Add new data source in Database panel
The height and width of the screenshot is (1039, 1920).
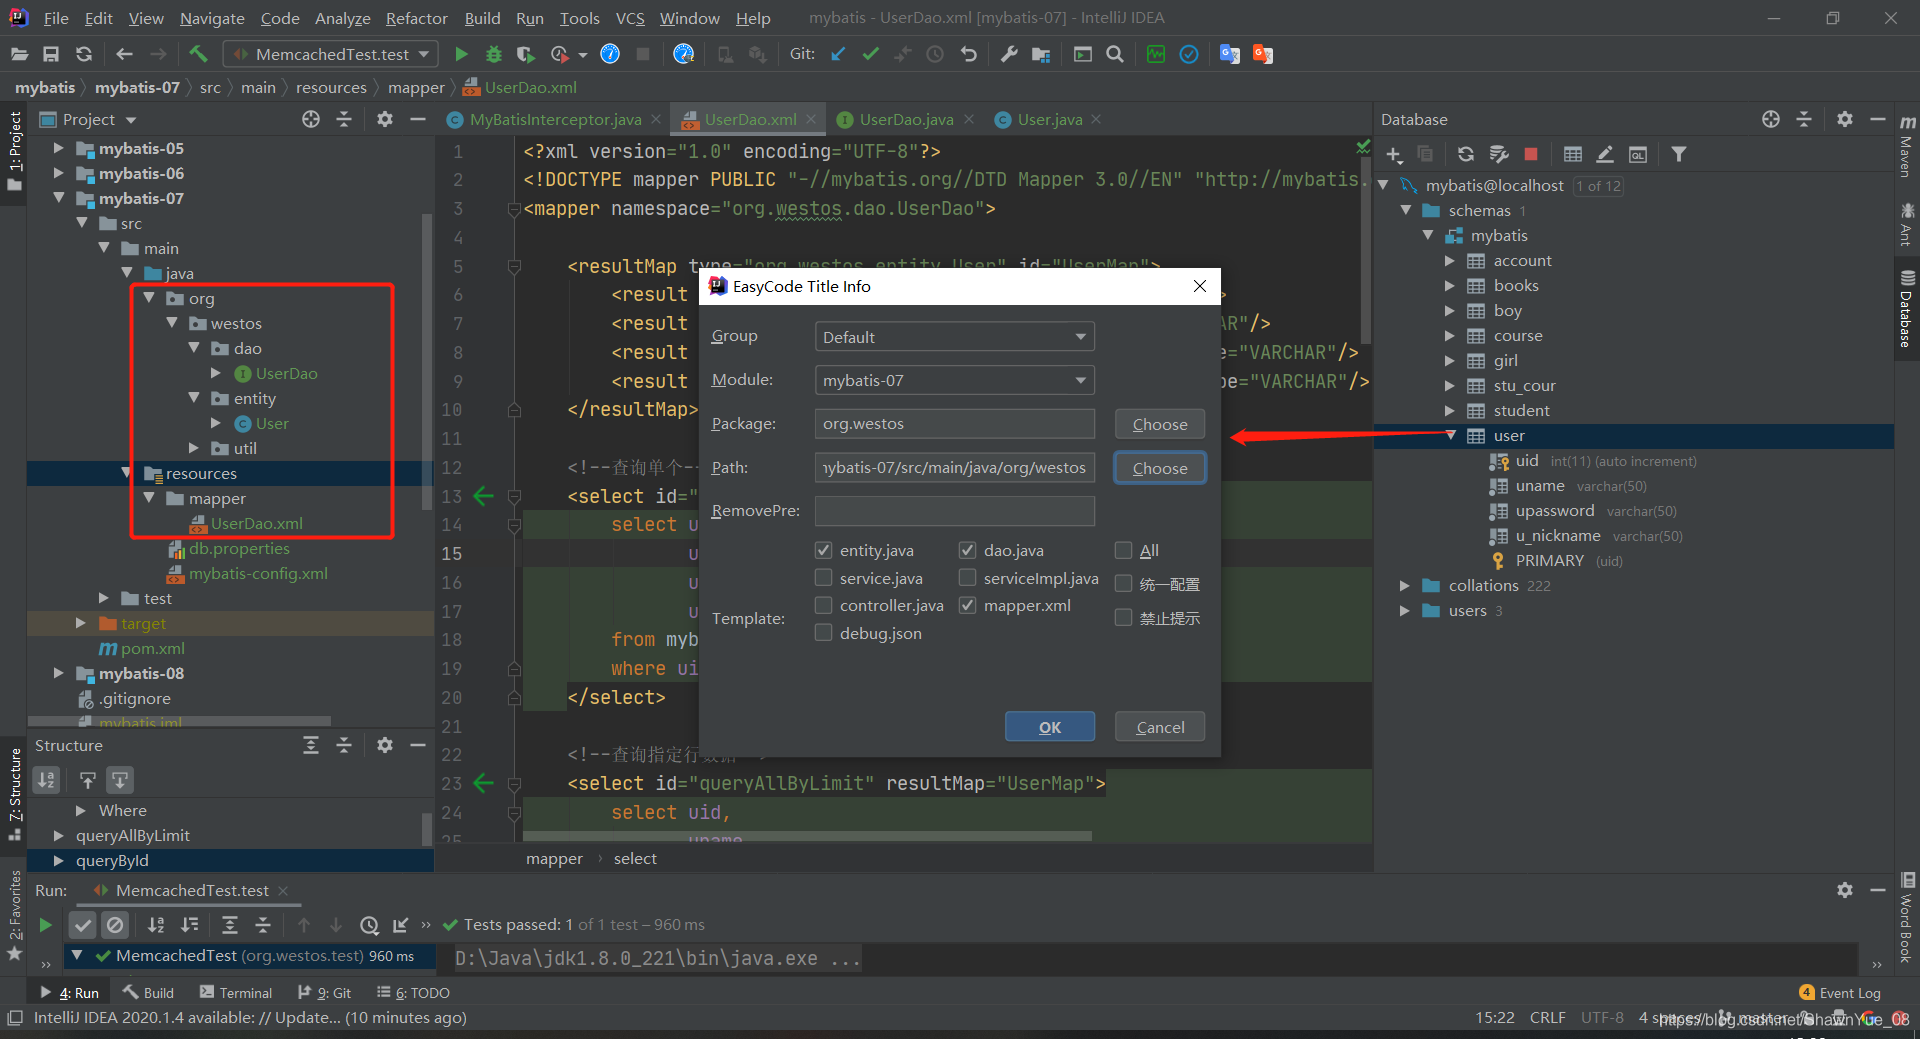click(1394, 154)
